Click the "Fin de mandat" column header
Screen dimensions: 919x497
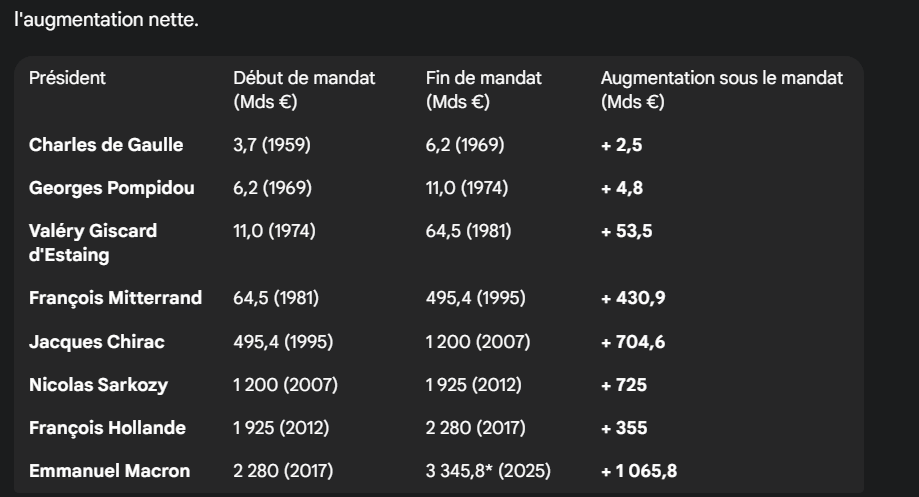click(483, 89)
